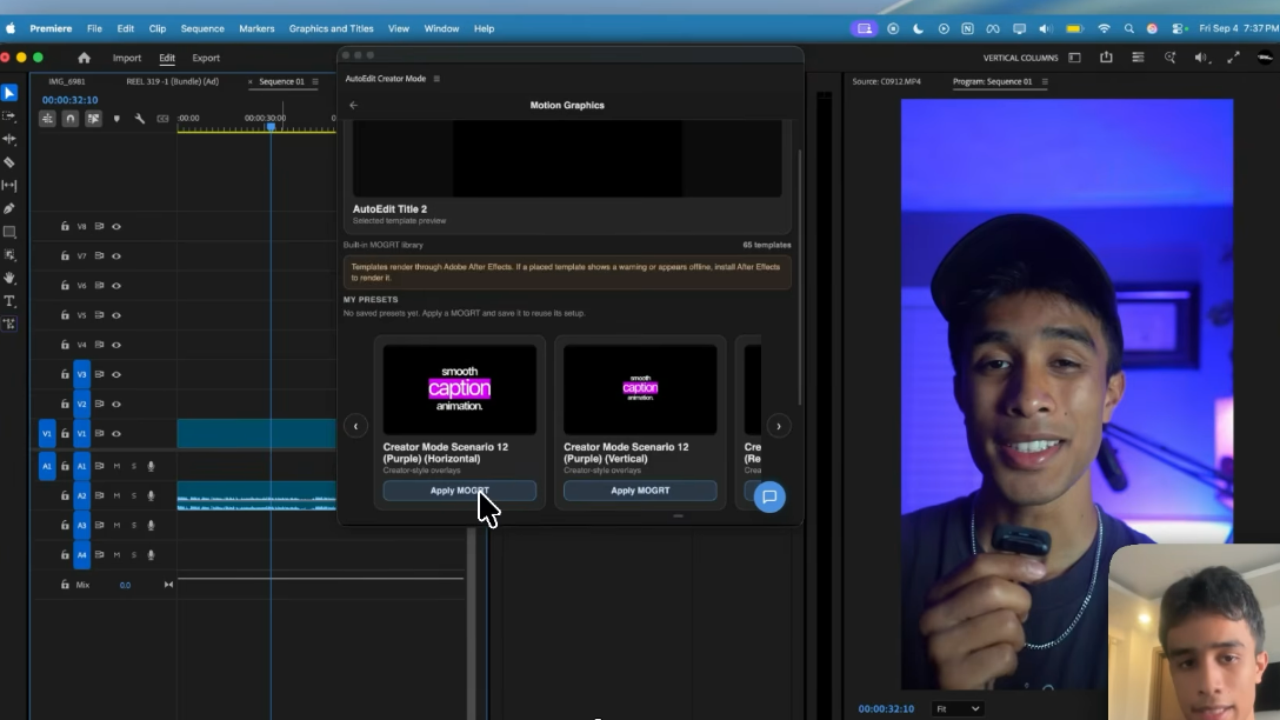Select the Razor tool
The height and width of the screenshot is (720, 1280).
click(x=9, y=162)
